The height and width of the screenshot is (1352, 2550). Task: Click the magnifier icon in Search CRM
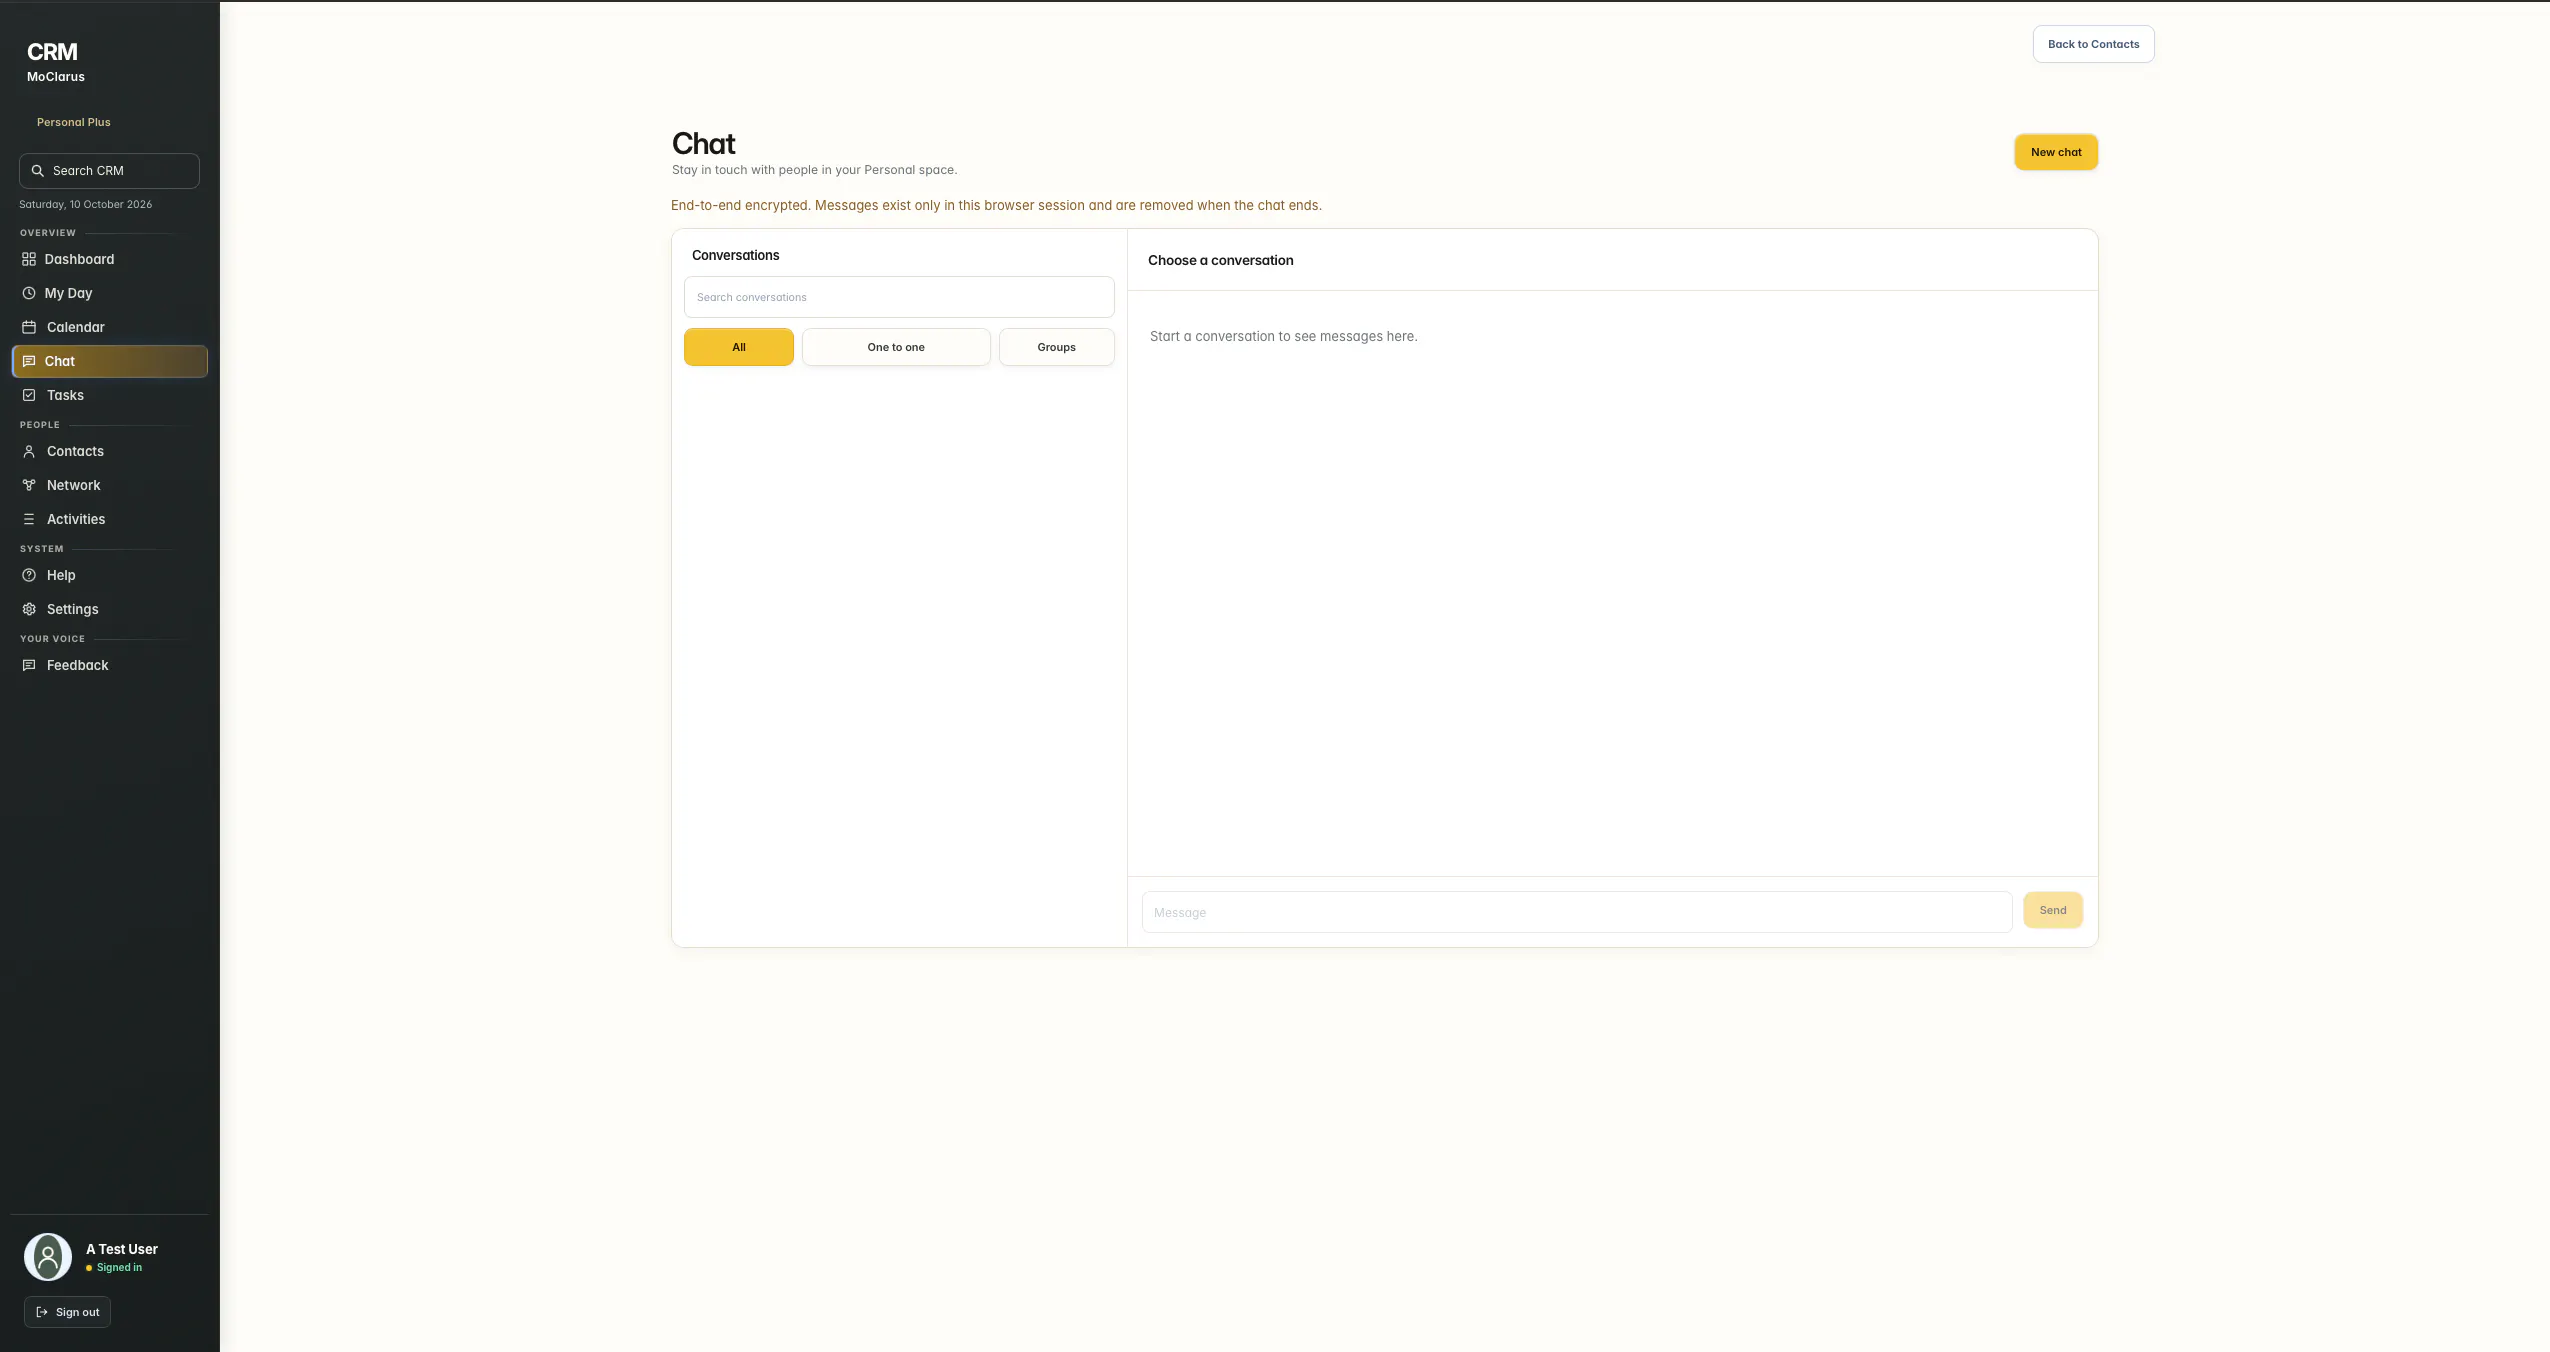[37, 171]
